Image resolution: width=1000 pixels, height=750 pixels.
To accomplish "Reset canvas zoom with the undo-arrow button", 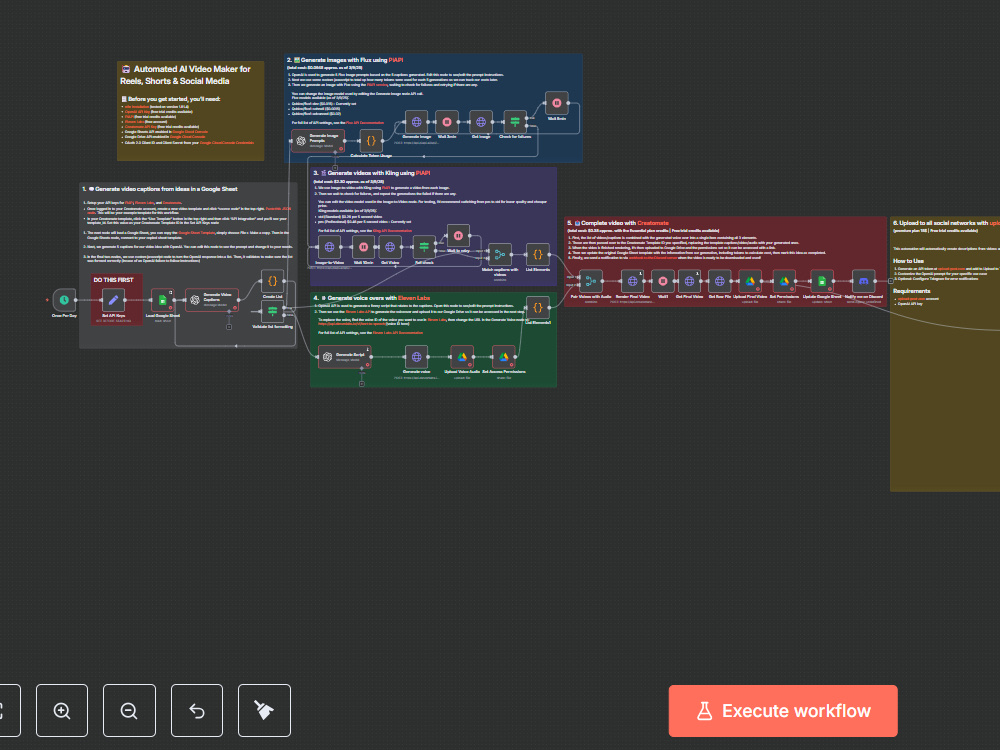I will click(197, 710).
